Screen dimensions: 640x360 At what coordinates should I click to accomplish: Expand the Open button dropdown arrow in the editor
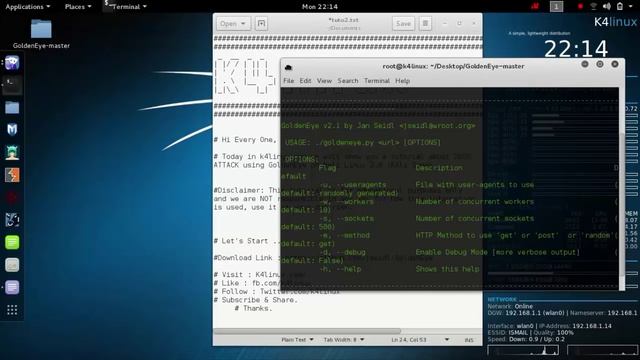[244, 24]
